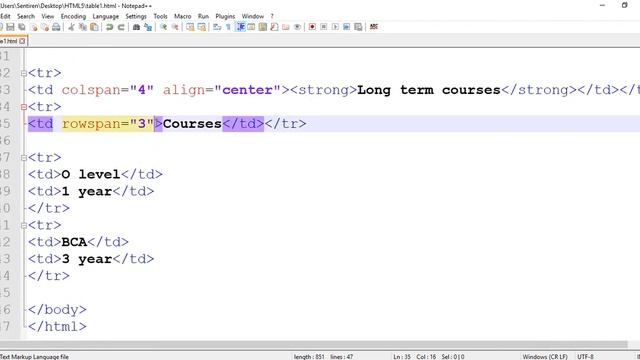The height and width of the screenshot is (360, 640).
Task: Open the Run menu
Action: (x=203, y=16)
